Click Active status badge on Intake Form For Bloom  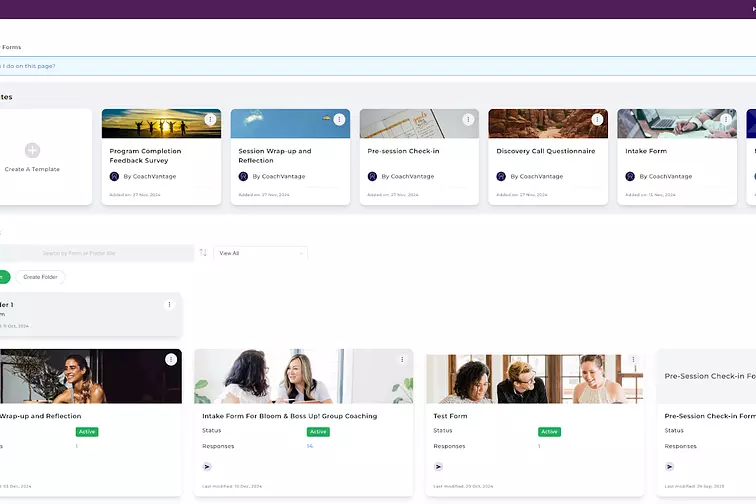(x=318, y=432)
